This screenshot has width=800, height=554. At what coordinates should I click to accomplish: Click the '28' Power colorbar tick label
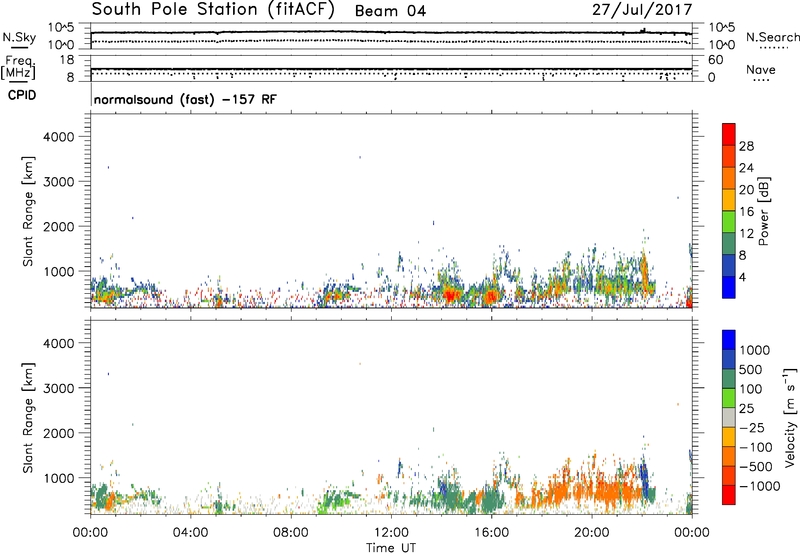(746, 146)
